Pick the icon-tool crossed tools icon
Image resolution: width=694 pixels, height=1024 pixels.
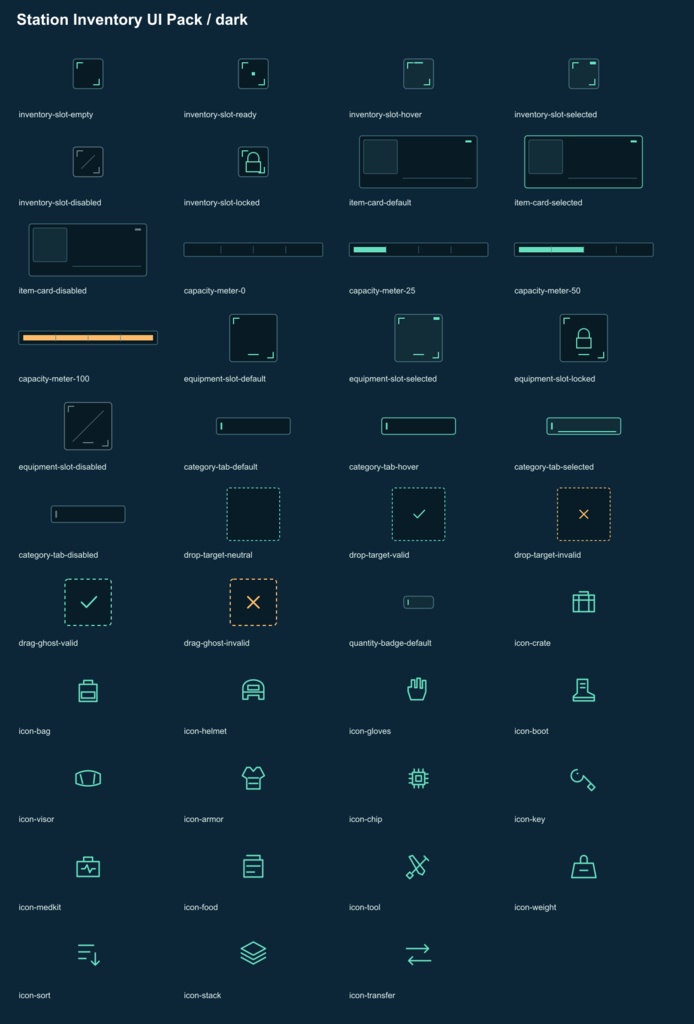coord(418,867)
